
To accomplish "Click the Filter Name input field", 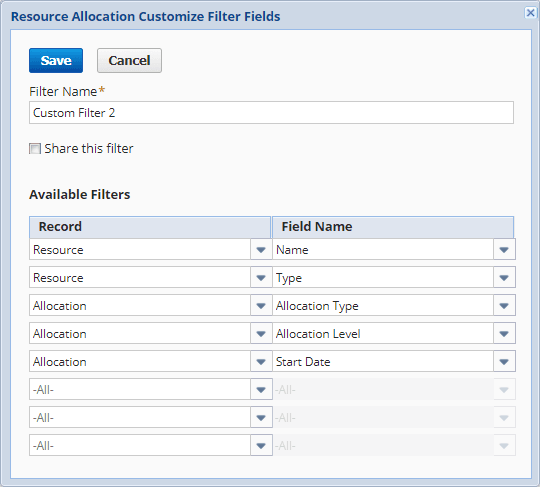I will 271,113.
